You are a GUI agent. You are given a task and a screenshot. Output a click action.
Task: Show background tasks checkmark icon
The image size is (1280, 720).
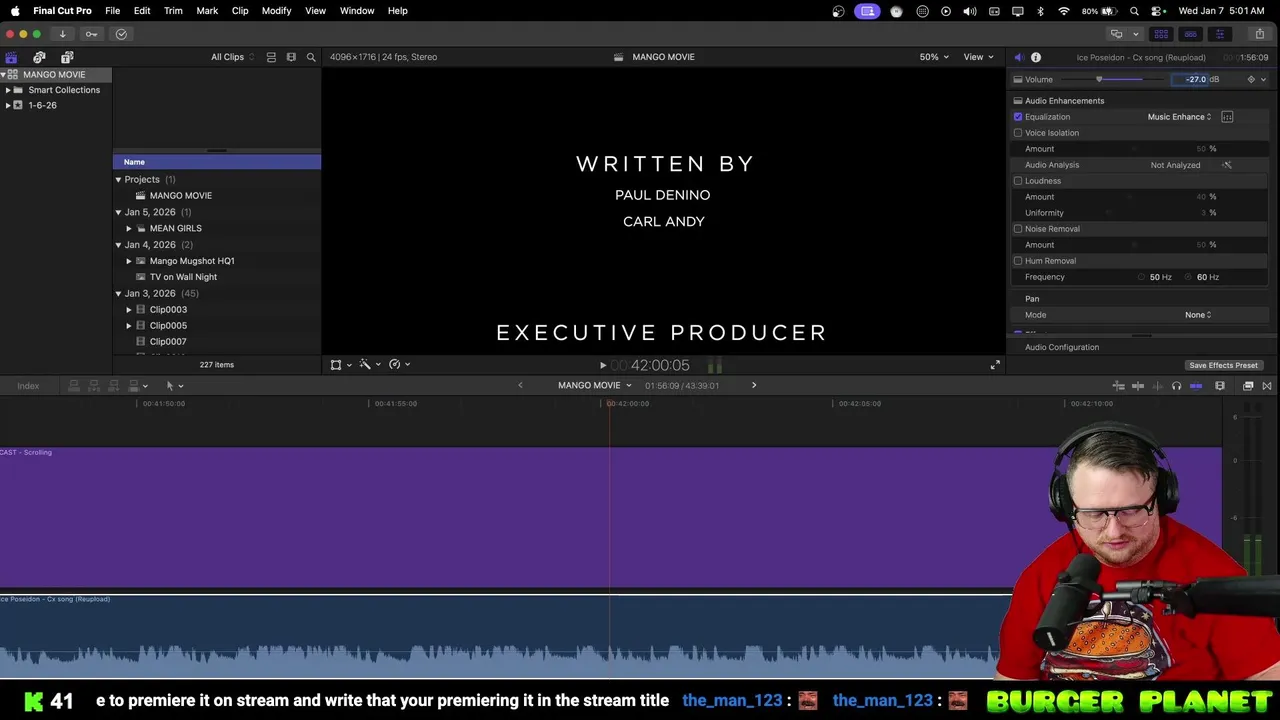pyautogui.click(x=121, y=34)
